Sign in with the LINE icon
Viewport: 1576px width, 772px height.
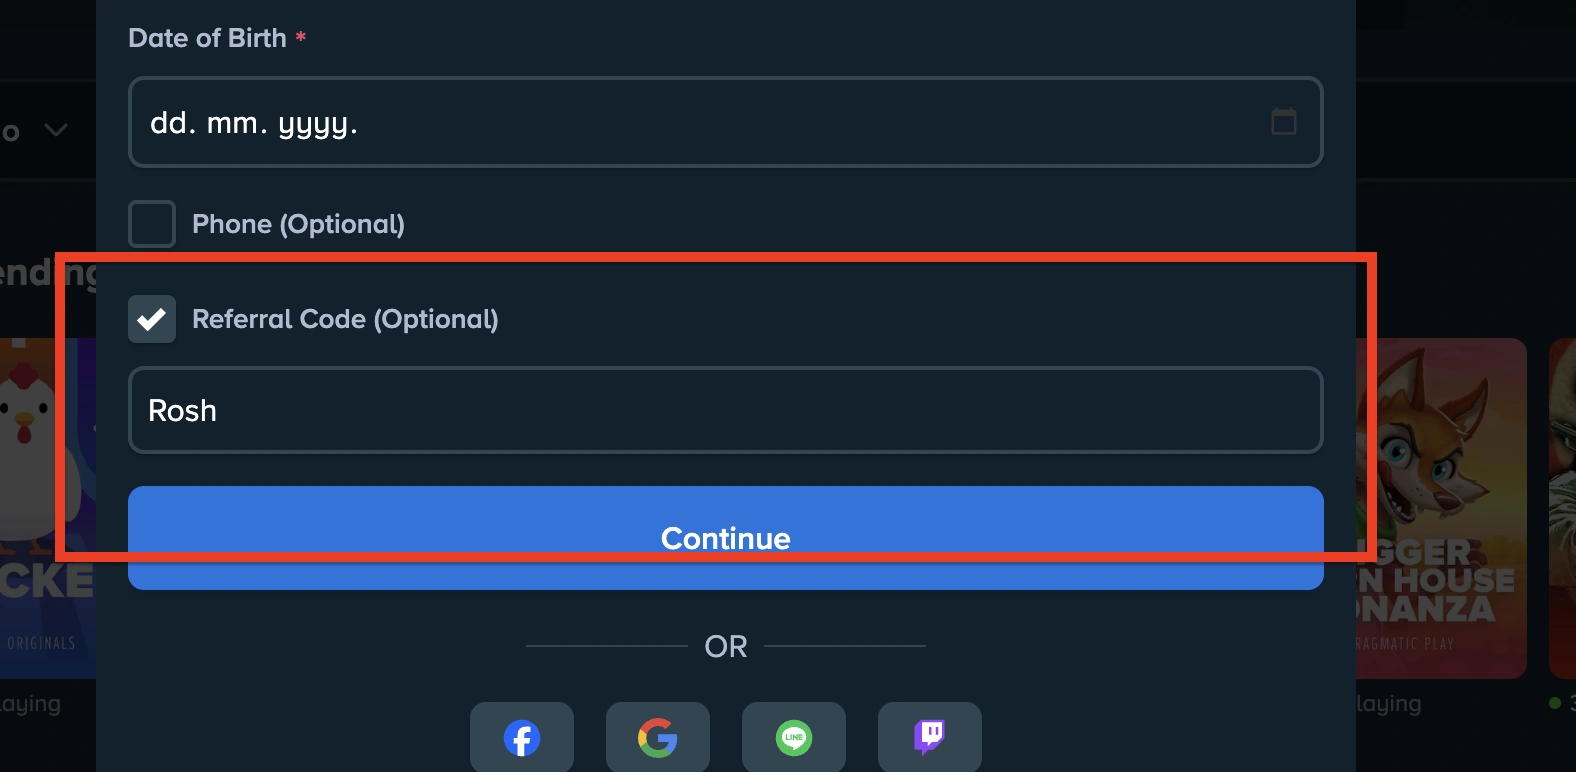point(793,738)
